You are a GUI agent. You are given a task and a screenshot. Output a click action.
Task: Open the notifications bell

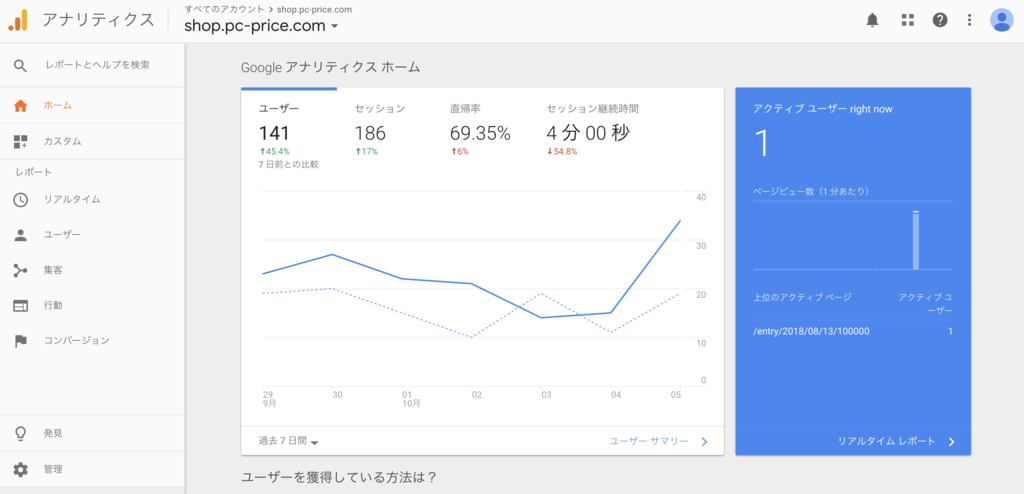872,20
